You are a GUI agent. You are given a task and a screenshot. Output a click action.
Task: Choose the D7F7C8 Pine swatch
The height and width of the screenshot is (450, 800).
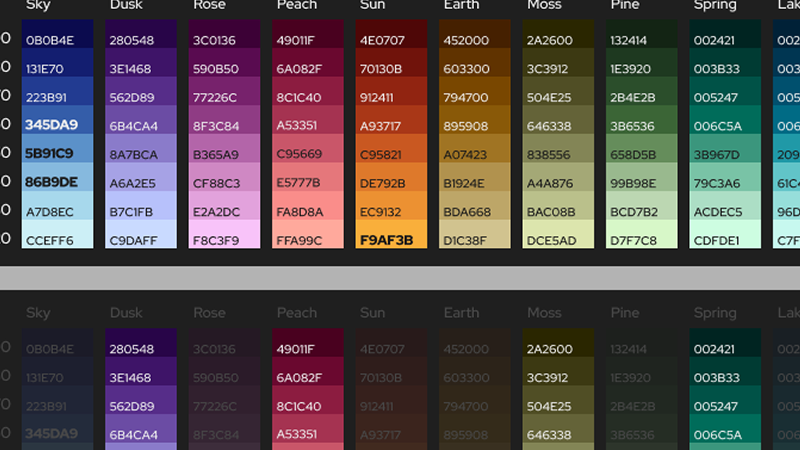click(x=642, y=234)
